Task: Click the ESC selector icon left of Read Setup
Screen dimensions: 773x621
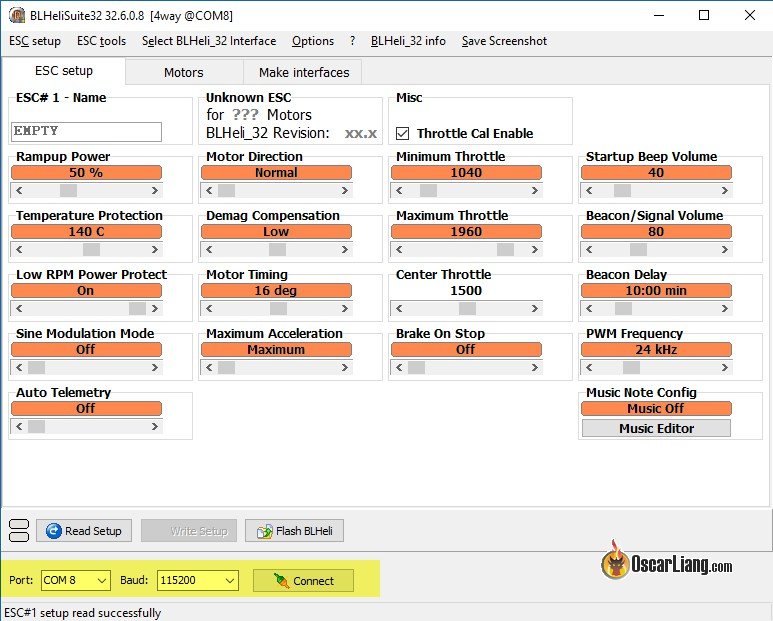Action: [18, 530]
